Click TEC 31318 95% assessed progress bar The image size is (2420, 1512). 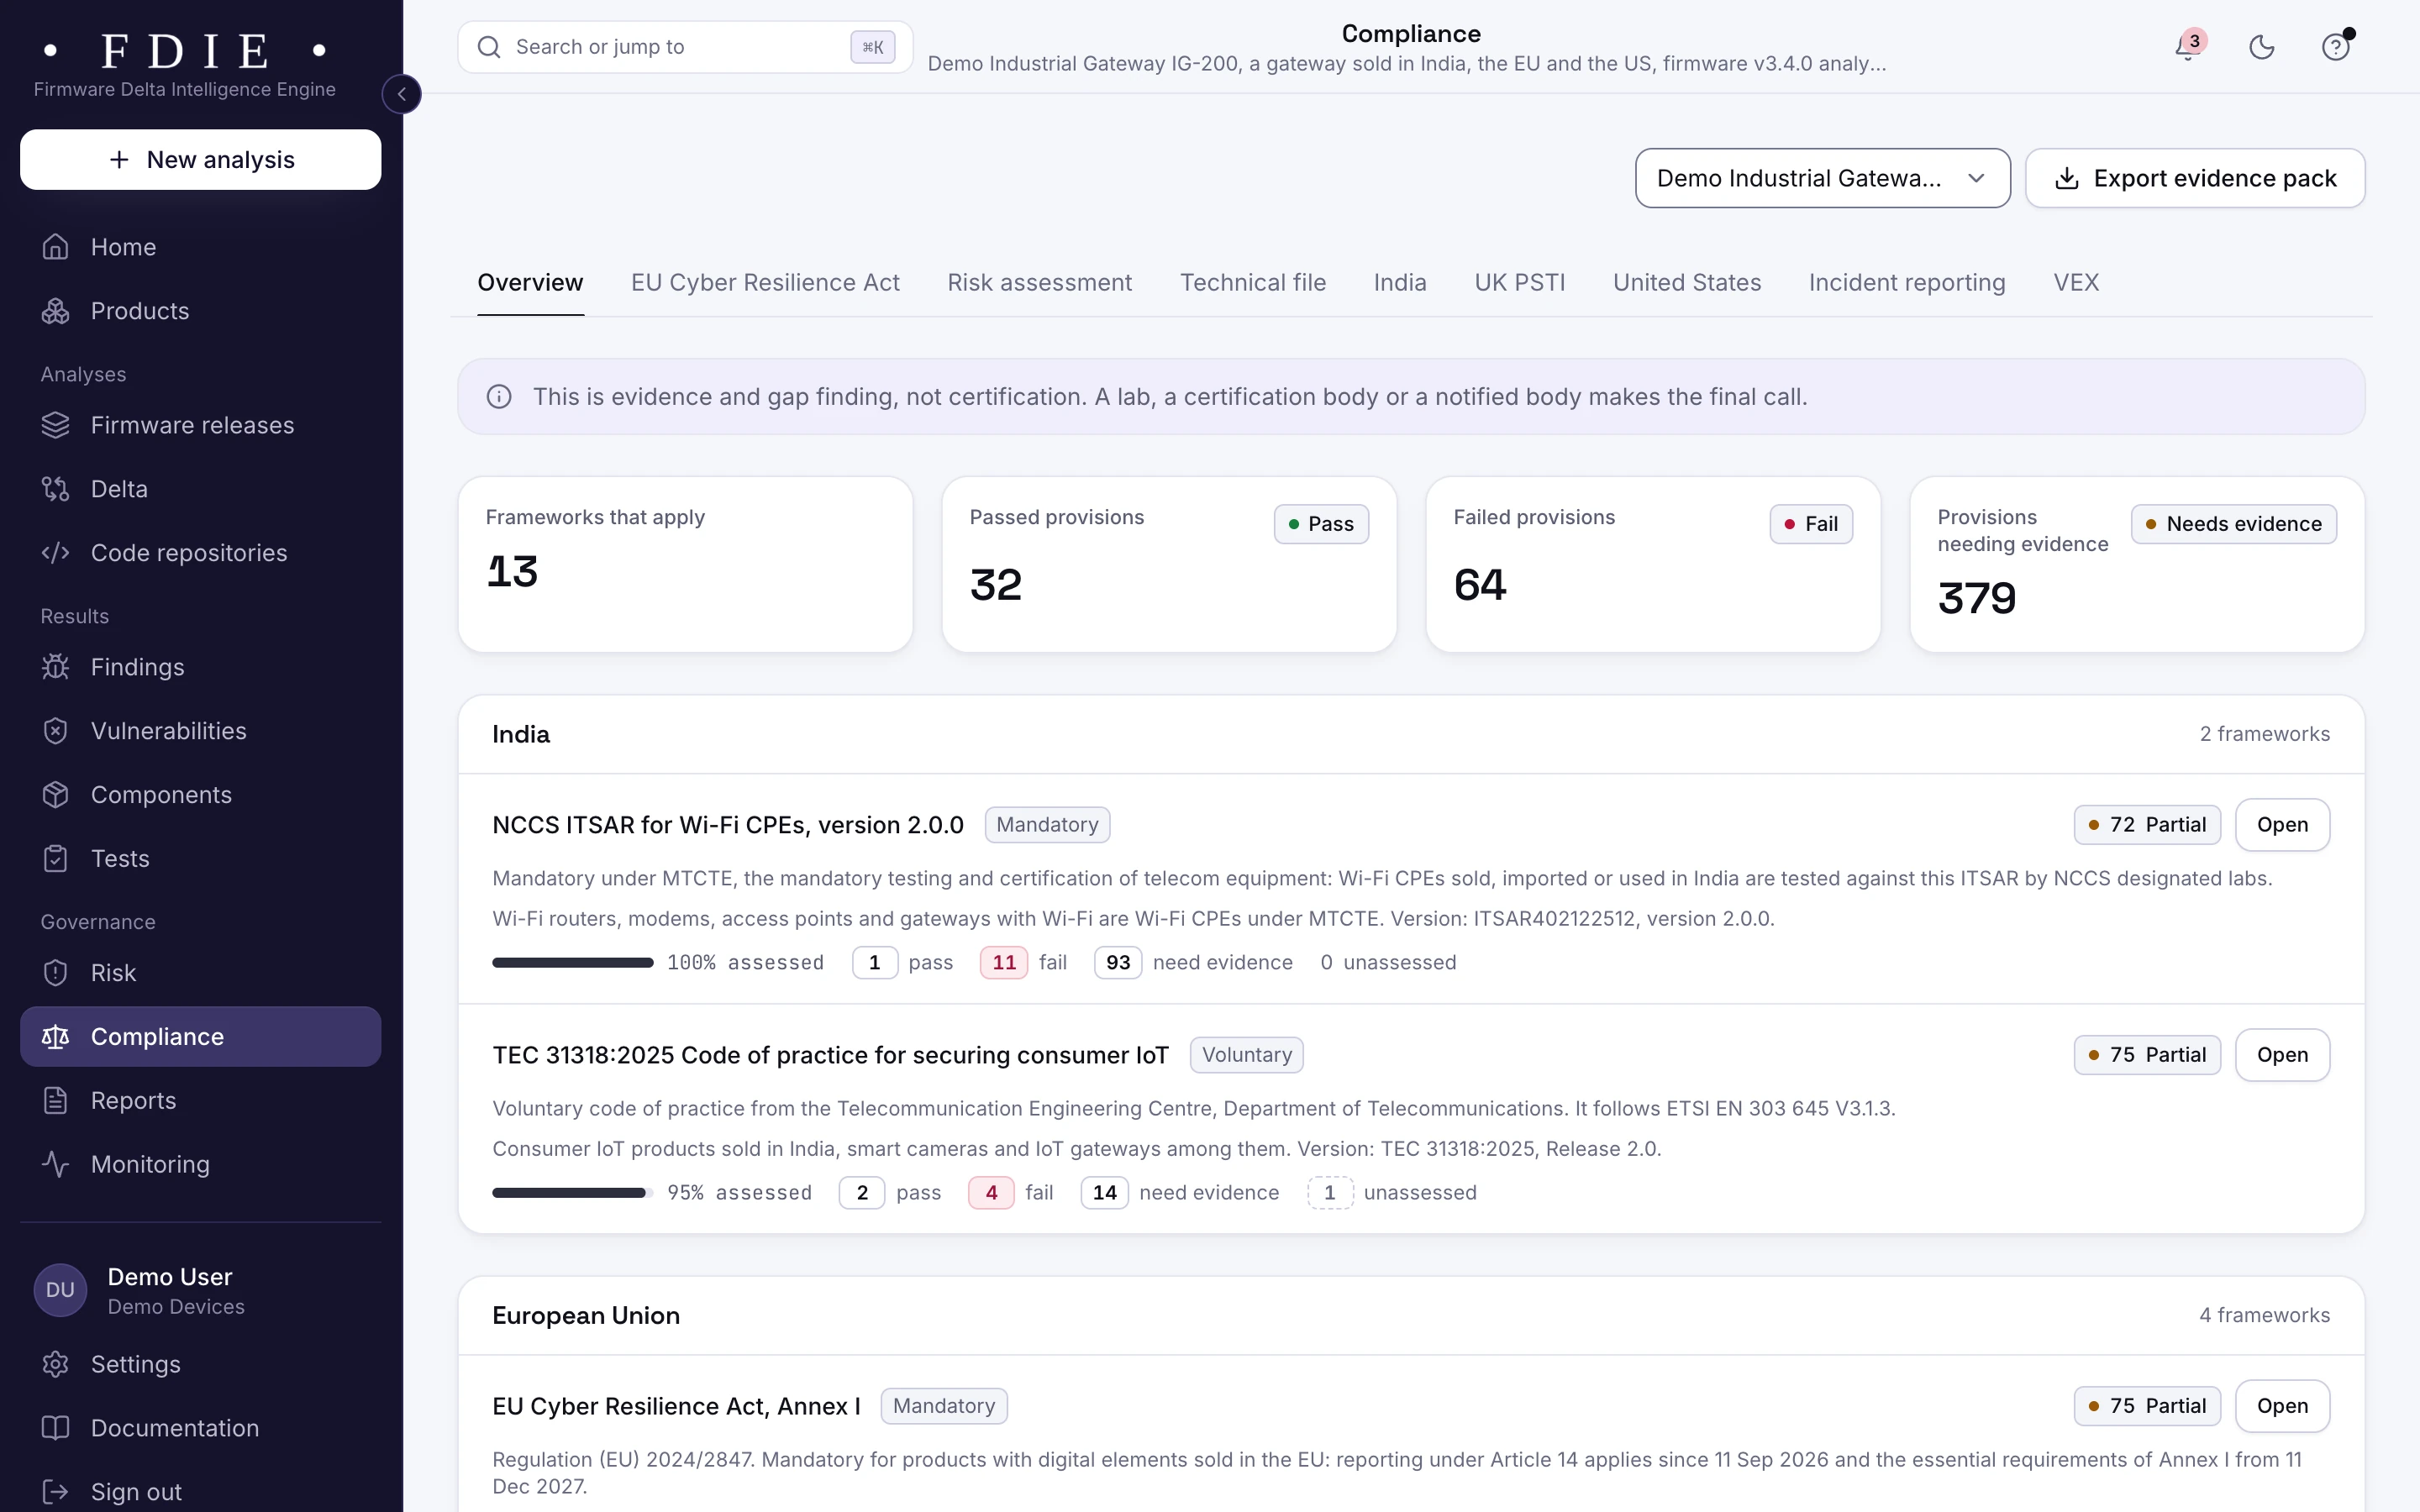572,1193
